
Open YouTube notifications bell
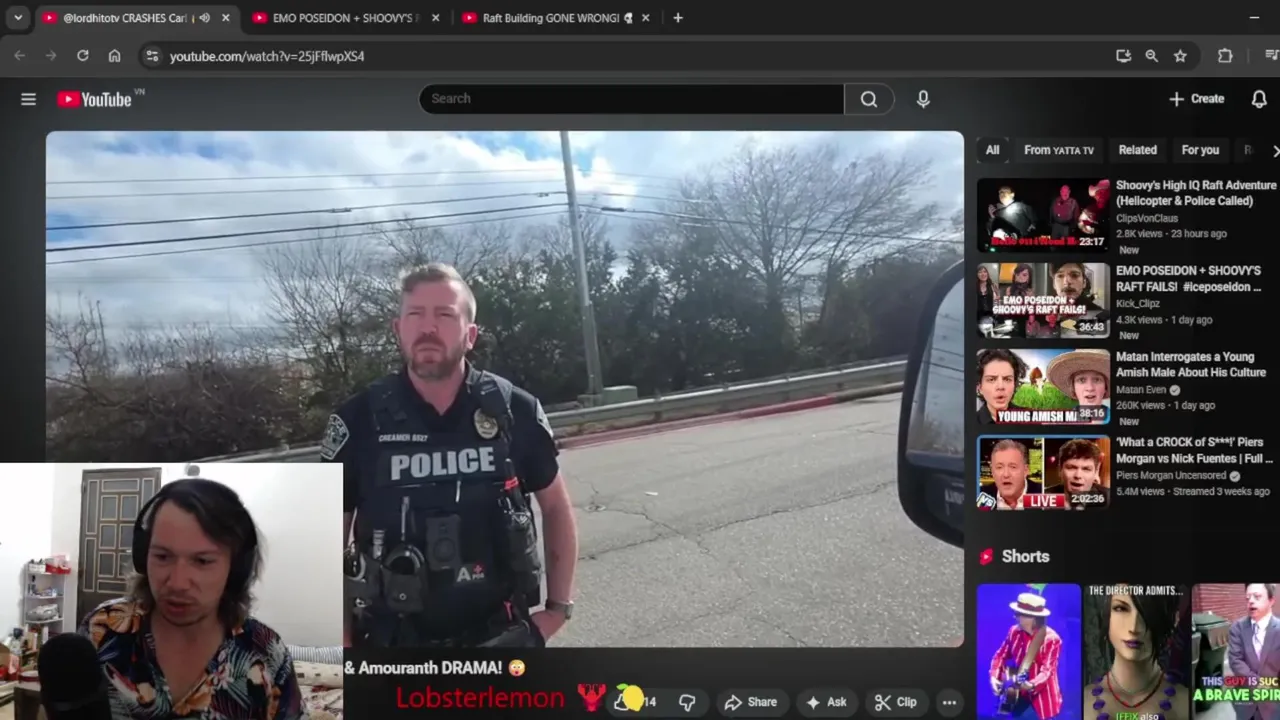(x=1259, y=98)
